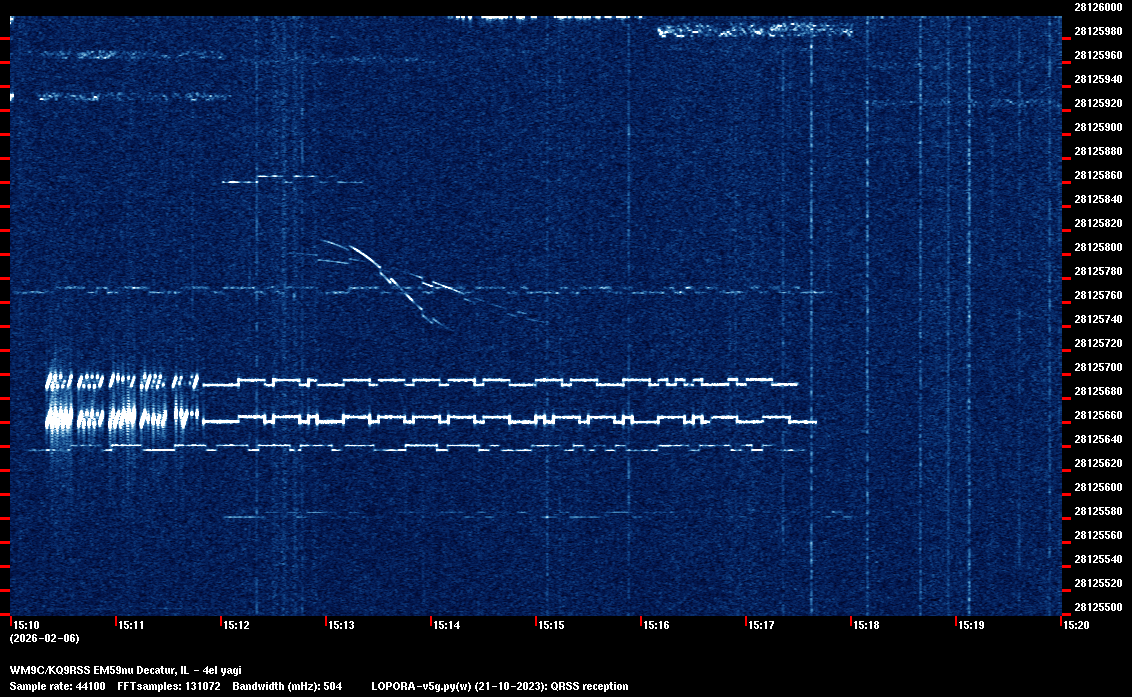Click the (2026-02-06) date text
The image size is (1132, 697).
pyautogui.click(x=44, y=638)
